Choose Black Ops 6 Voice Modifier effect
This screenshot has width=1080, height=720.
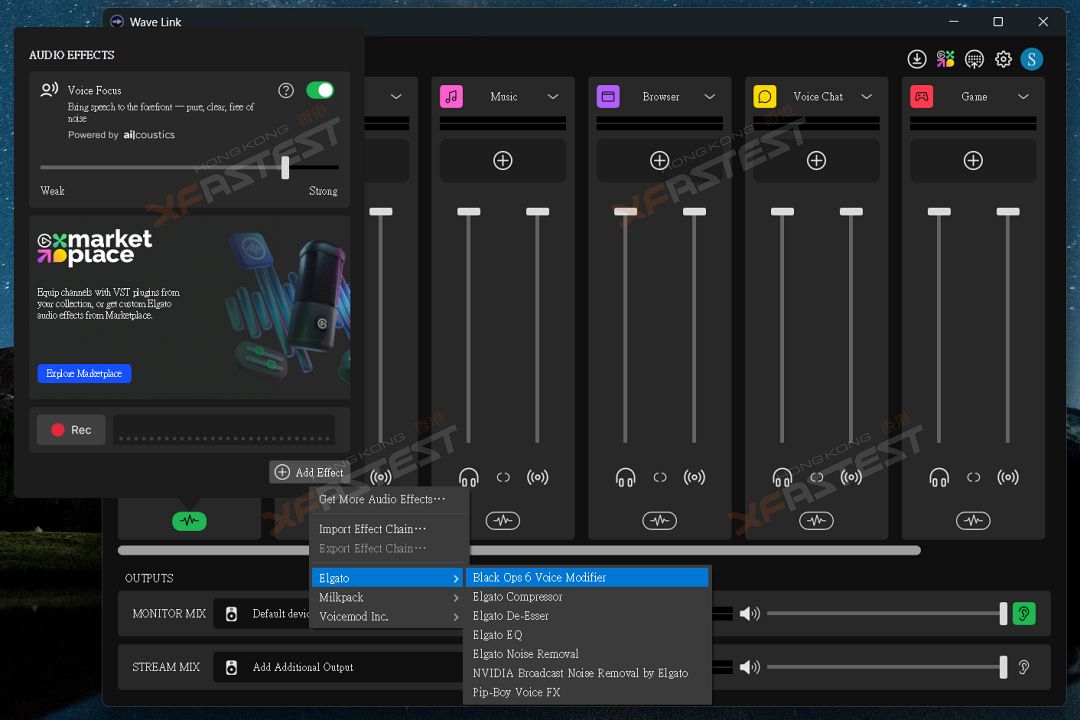[587, 577]
